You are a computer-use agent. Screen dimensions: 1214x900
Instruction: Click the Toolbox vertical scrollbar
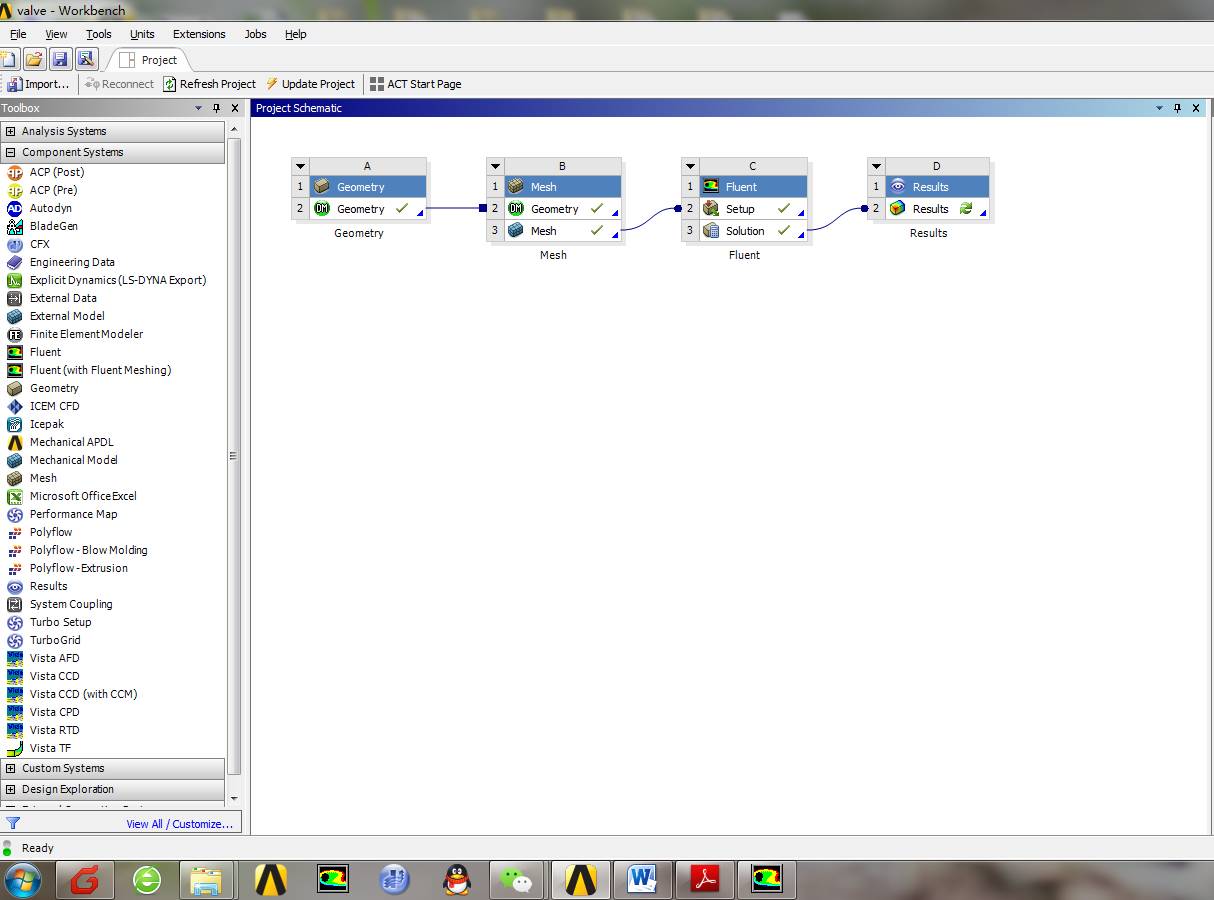click(x=234, y=456)
